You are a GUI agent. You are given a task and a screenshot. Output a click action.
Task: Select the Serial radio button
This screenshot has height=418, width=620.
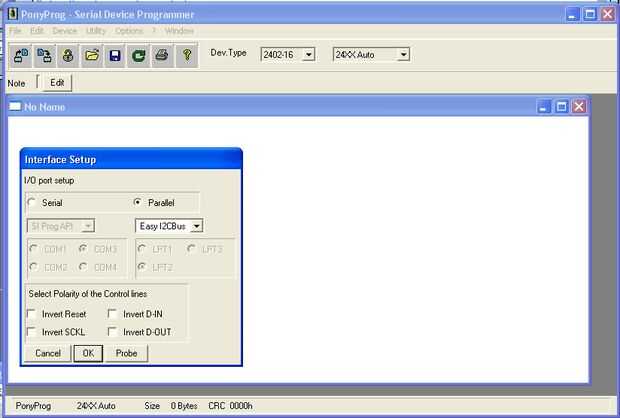pyautogui.click(x=32, y=202)
